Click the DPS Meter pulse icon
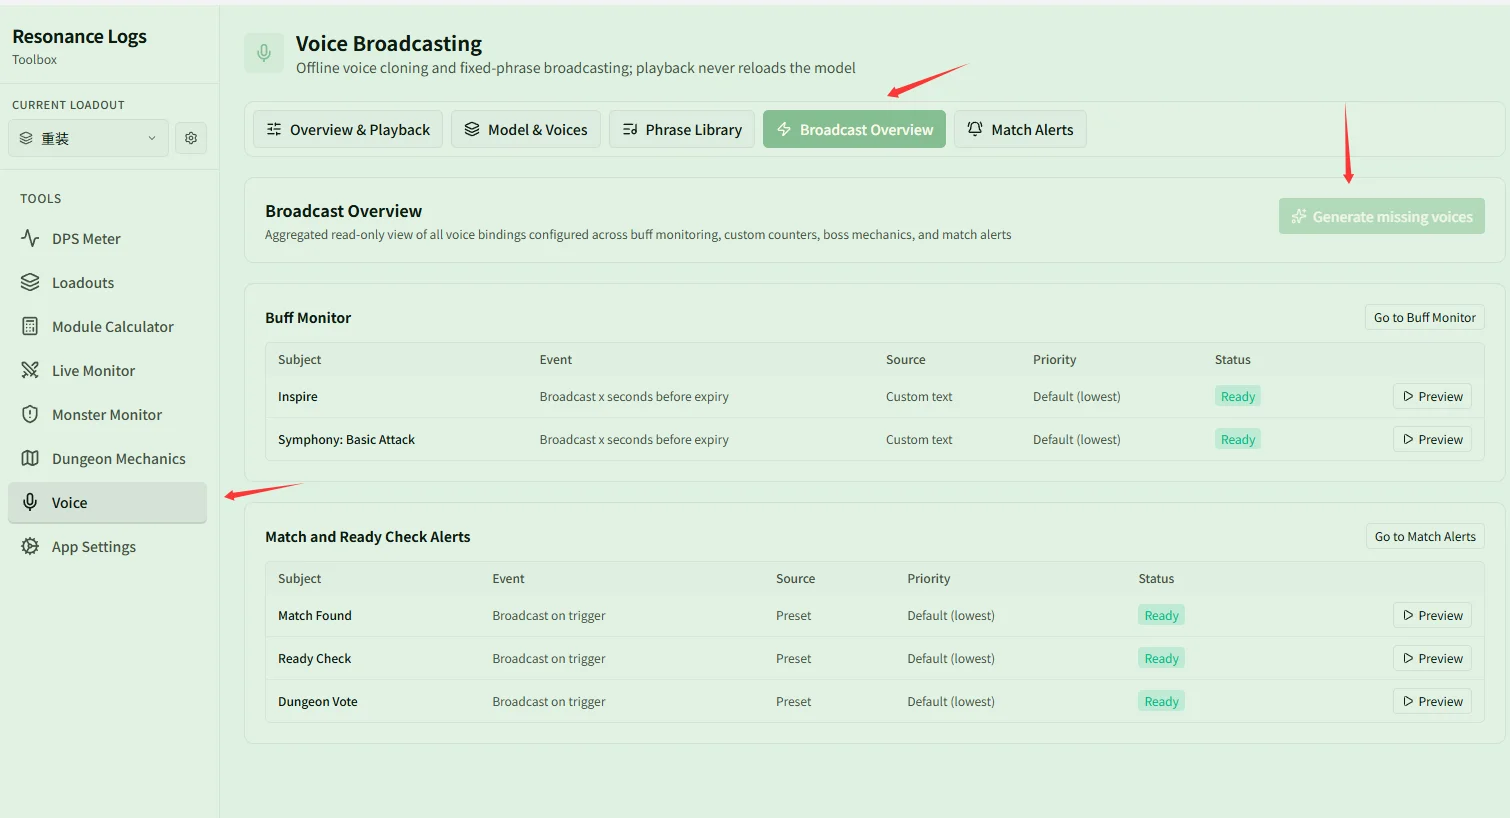This screenshot has width=1510, height=818. coord(30,238)
